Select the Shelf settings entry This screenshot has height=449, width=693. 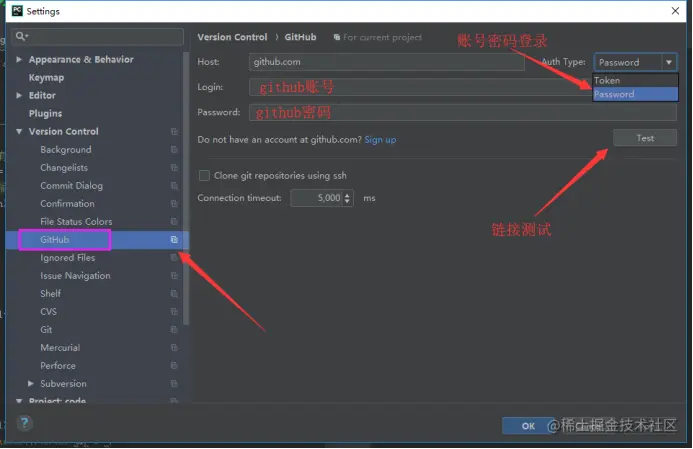pyautogui.click(x=51, y=293)
